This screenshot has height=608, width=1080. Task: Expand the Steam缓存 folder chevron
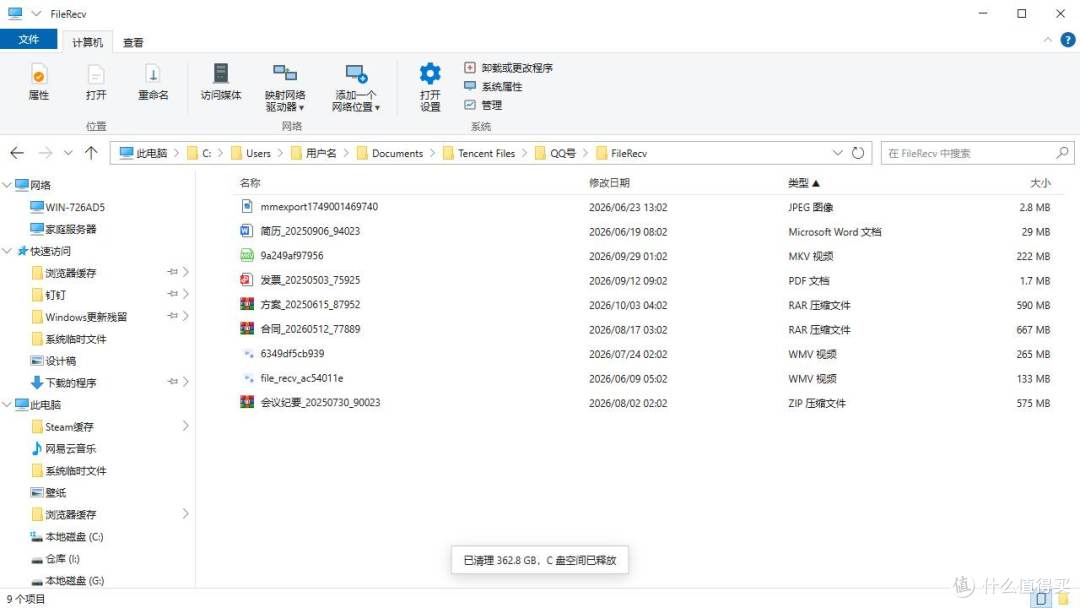click(185, 426)
